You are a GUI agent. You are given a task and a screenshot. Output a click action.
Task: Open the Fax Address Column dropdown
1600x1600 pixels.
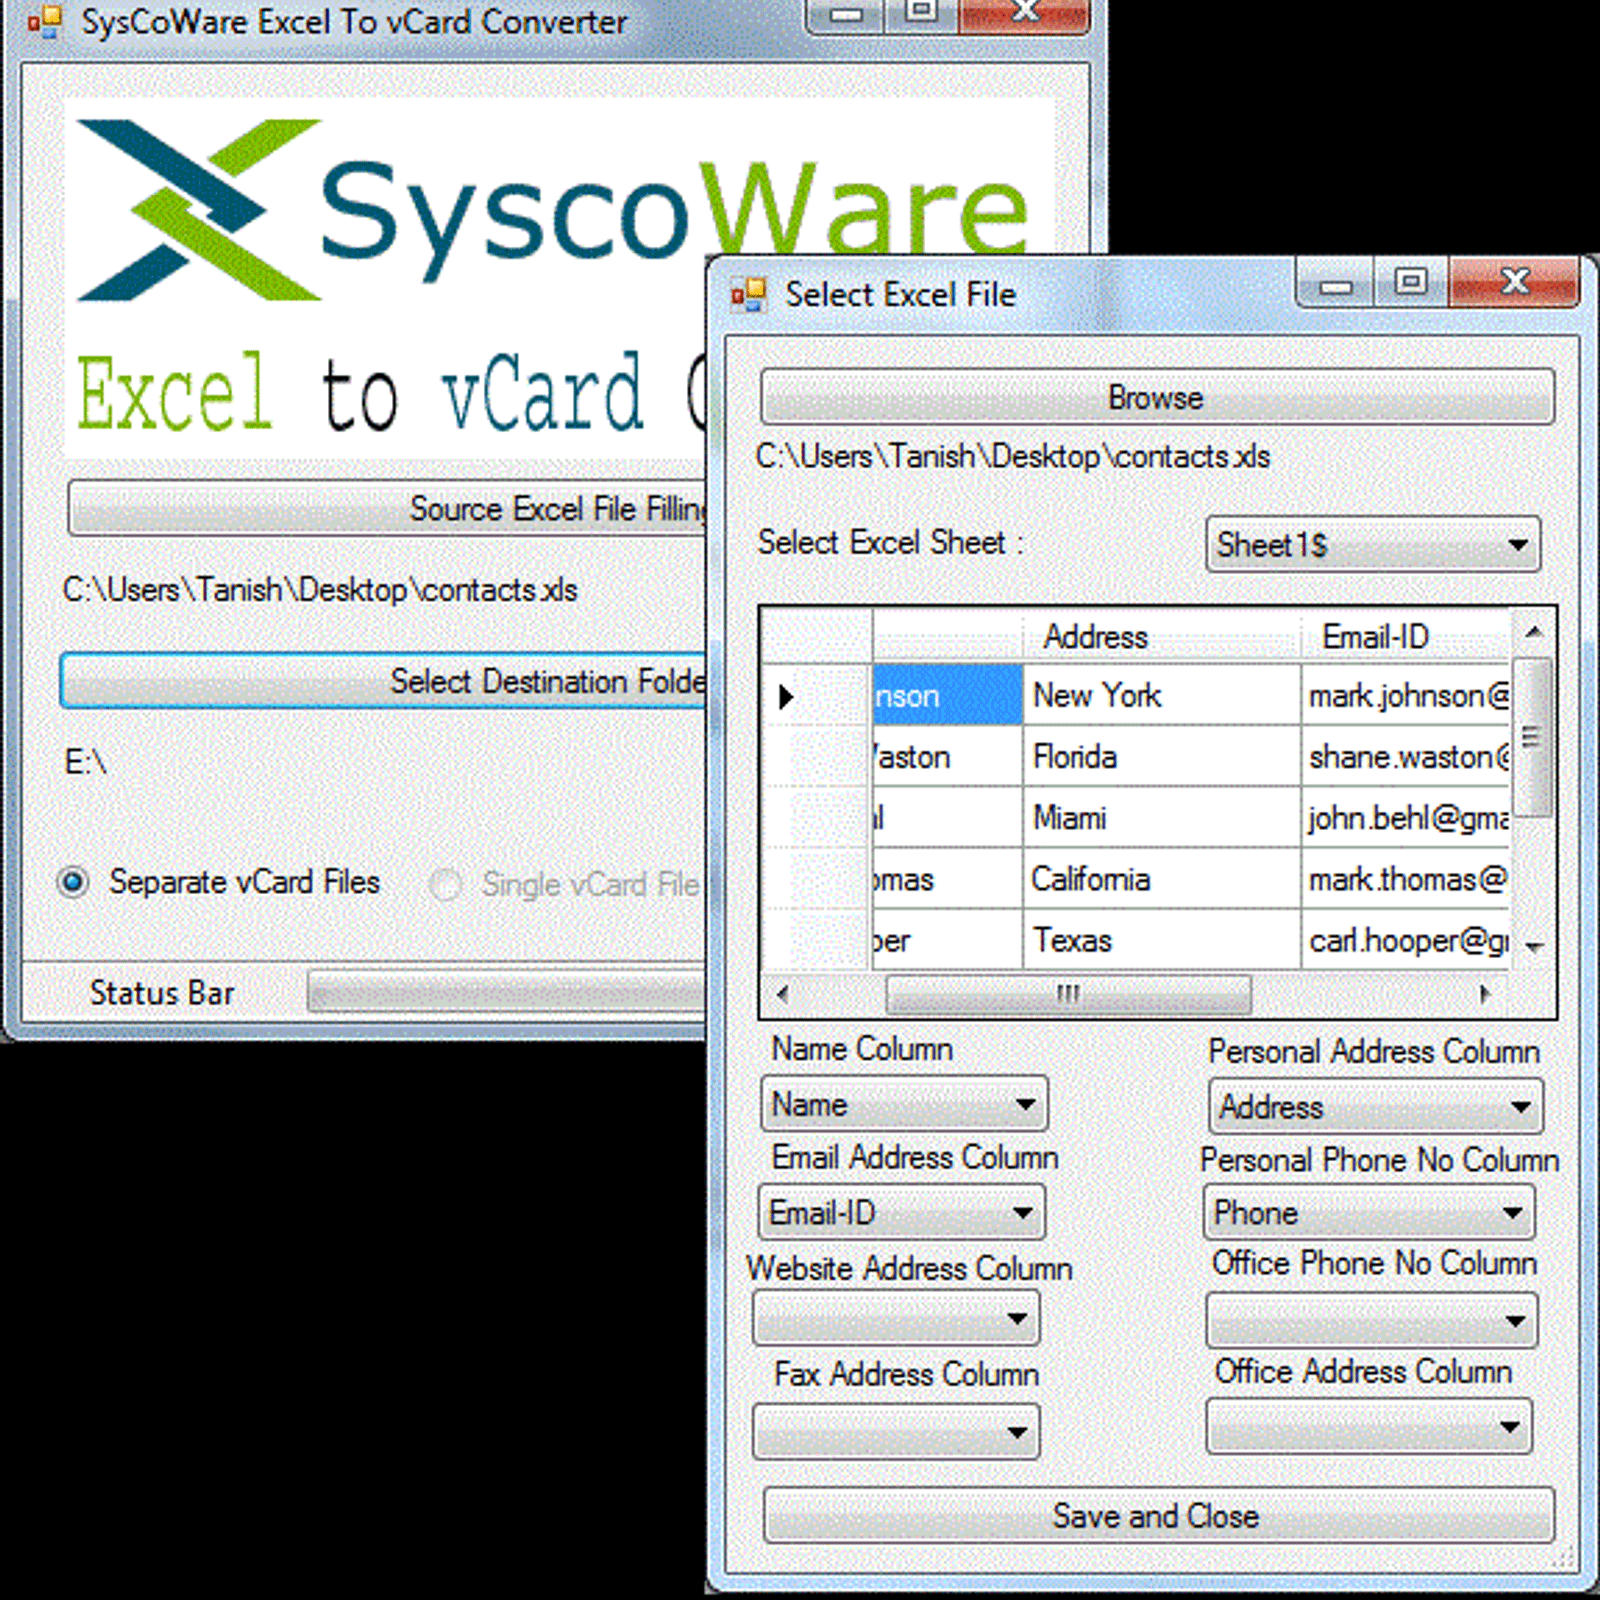pyautogui.click(x=896, y=1431)
